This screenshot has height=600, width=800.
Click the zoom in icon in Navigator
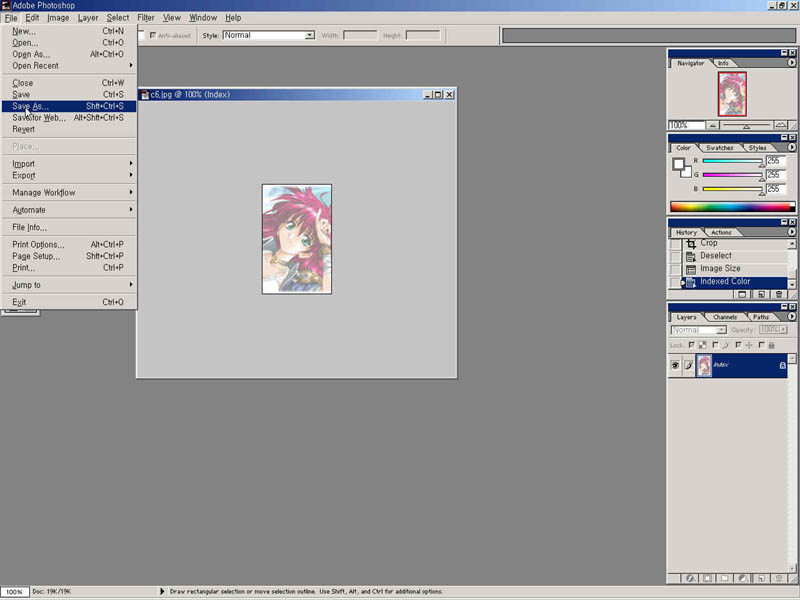pos(780,125)
